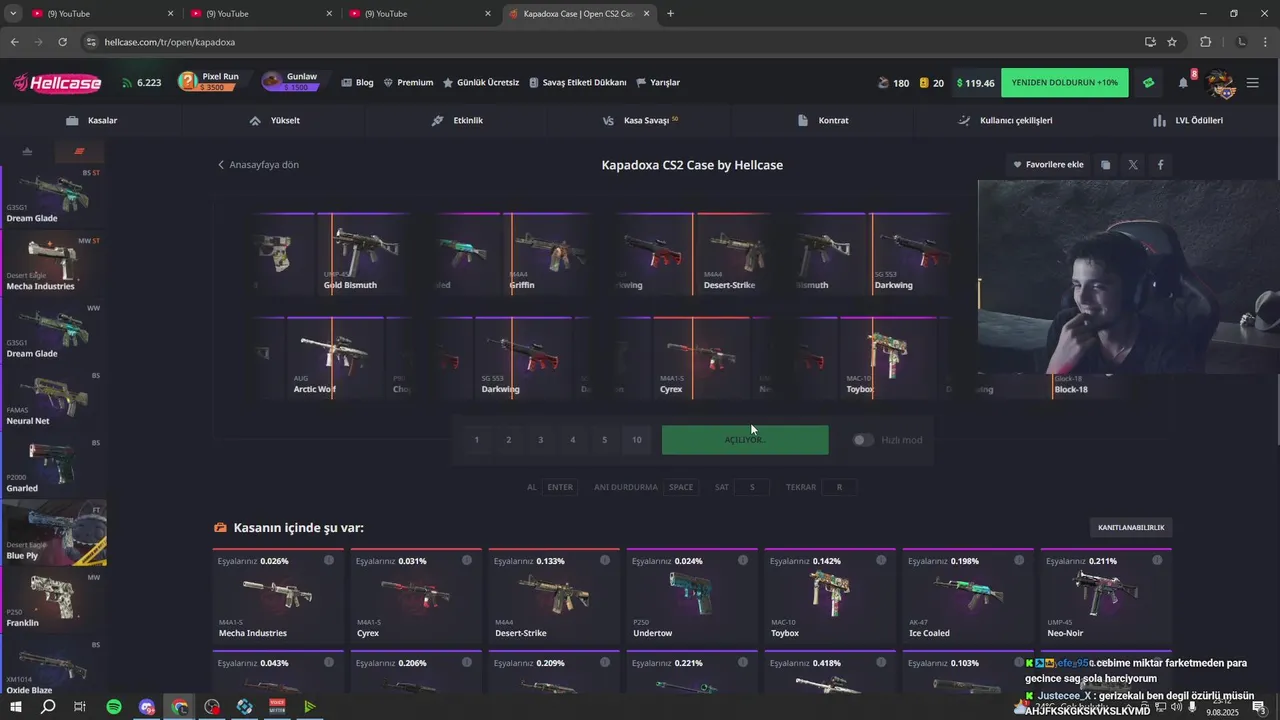Open the hamburger menu

pos(1253,83)
